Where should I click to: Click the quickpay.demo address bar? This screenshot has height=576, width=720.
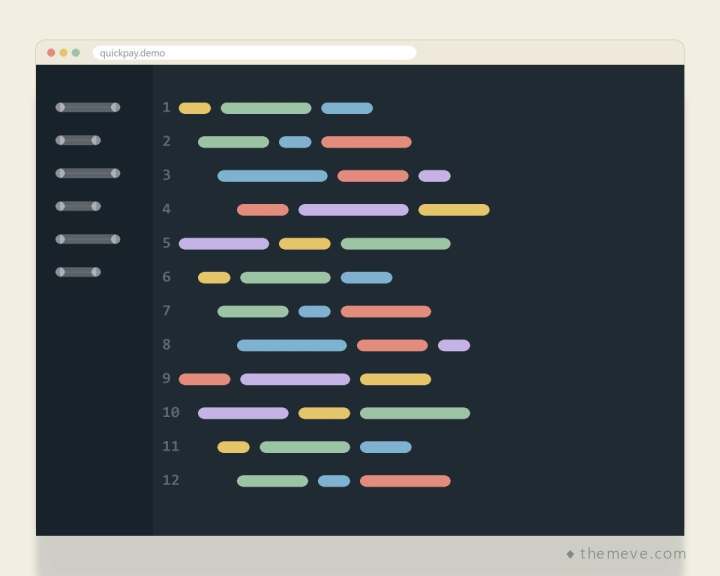pos(254,53)
